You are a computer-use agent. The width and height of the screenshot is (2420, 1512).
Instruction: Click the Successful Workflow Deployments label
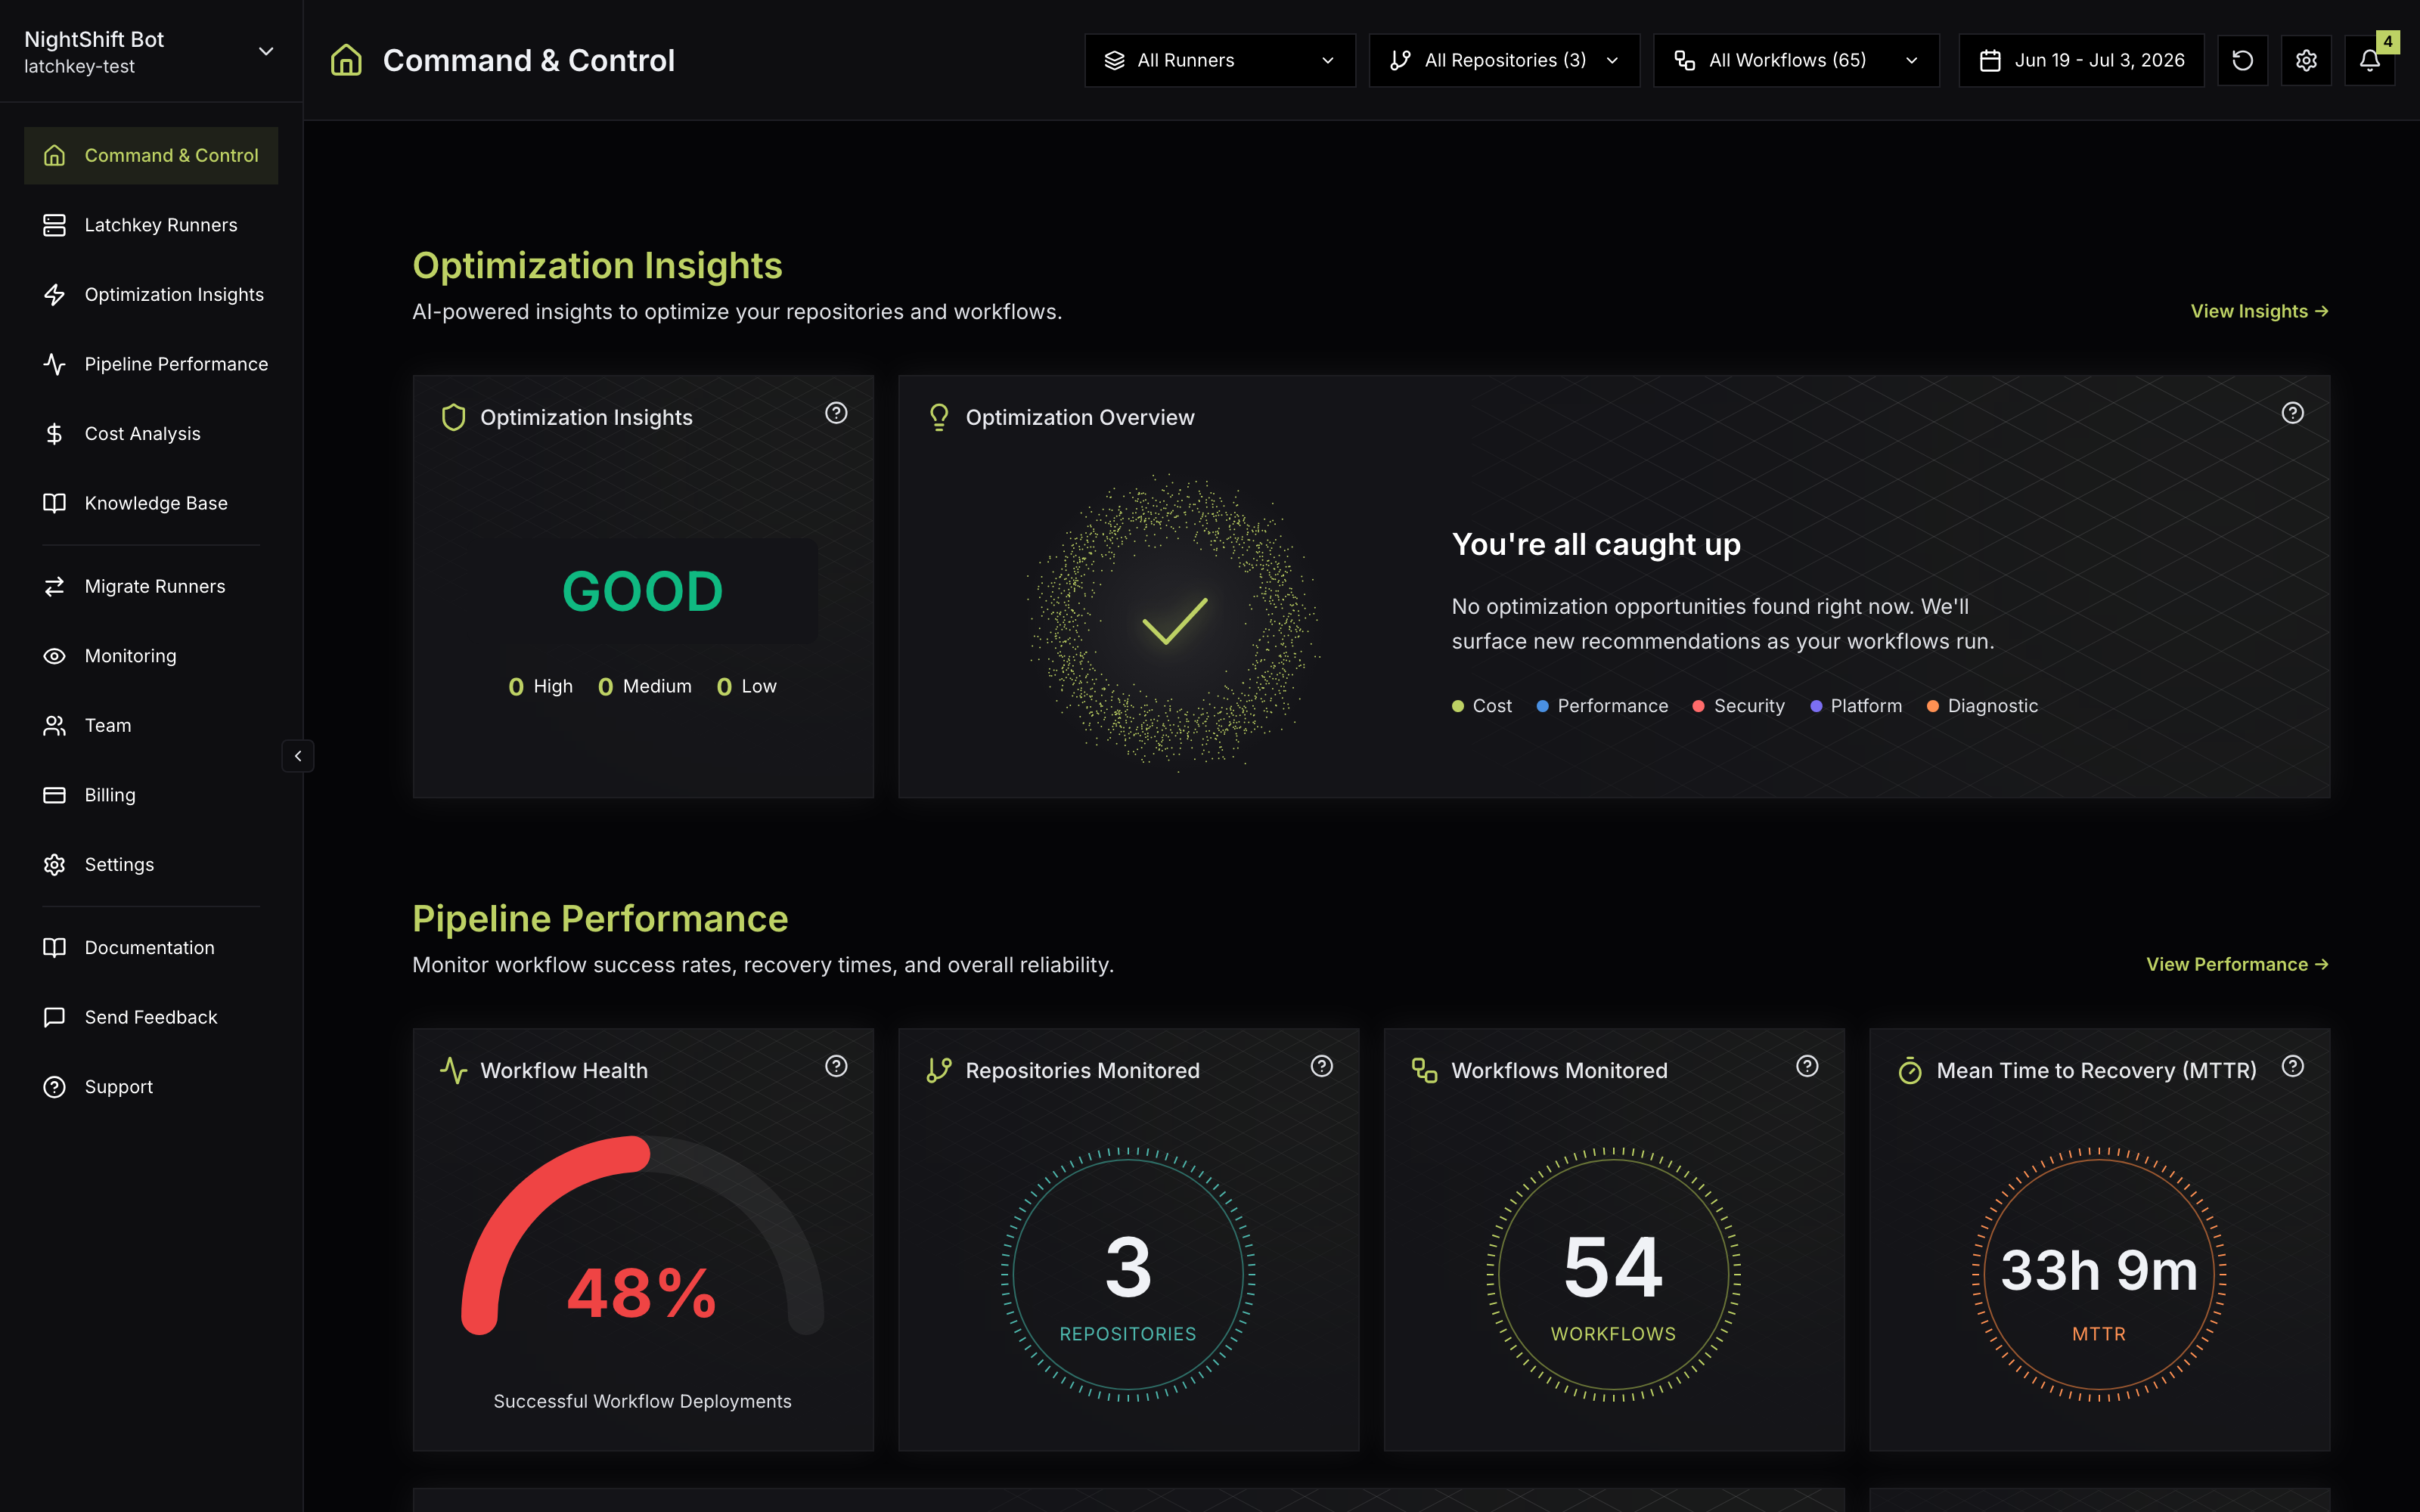pos(642,1401)
